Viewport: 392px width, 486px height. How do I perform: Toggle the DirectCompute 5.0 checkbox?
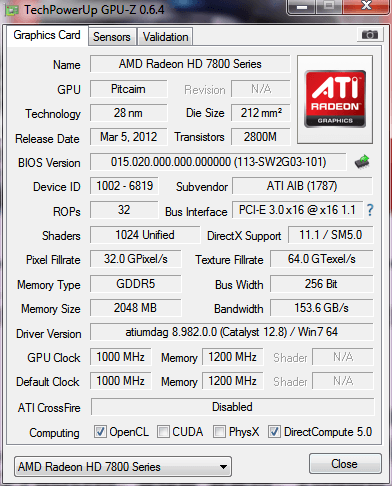point(274,431)
